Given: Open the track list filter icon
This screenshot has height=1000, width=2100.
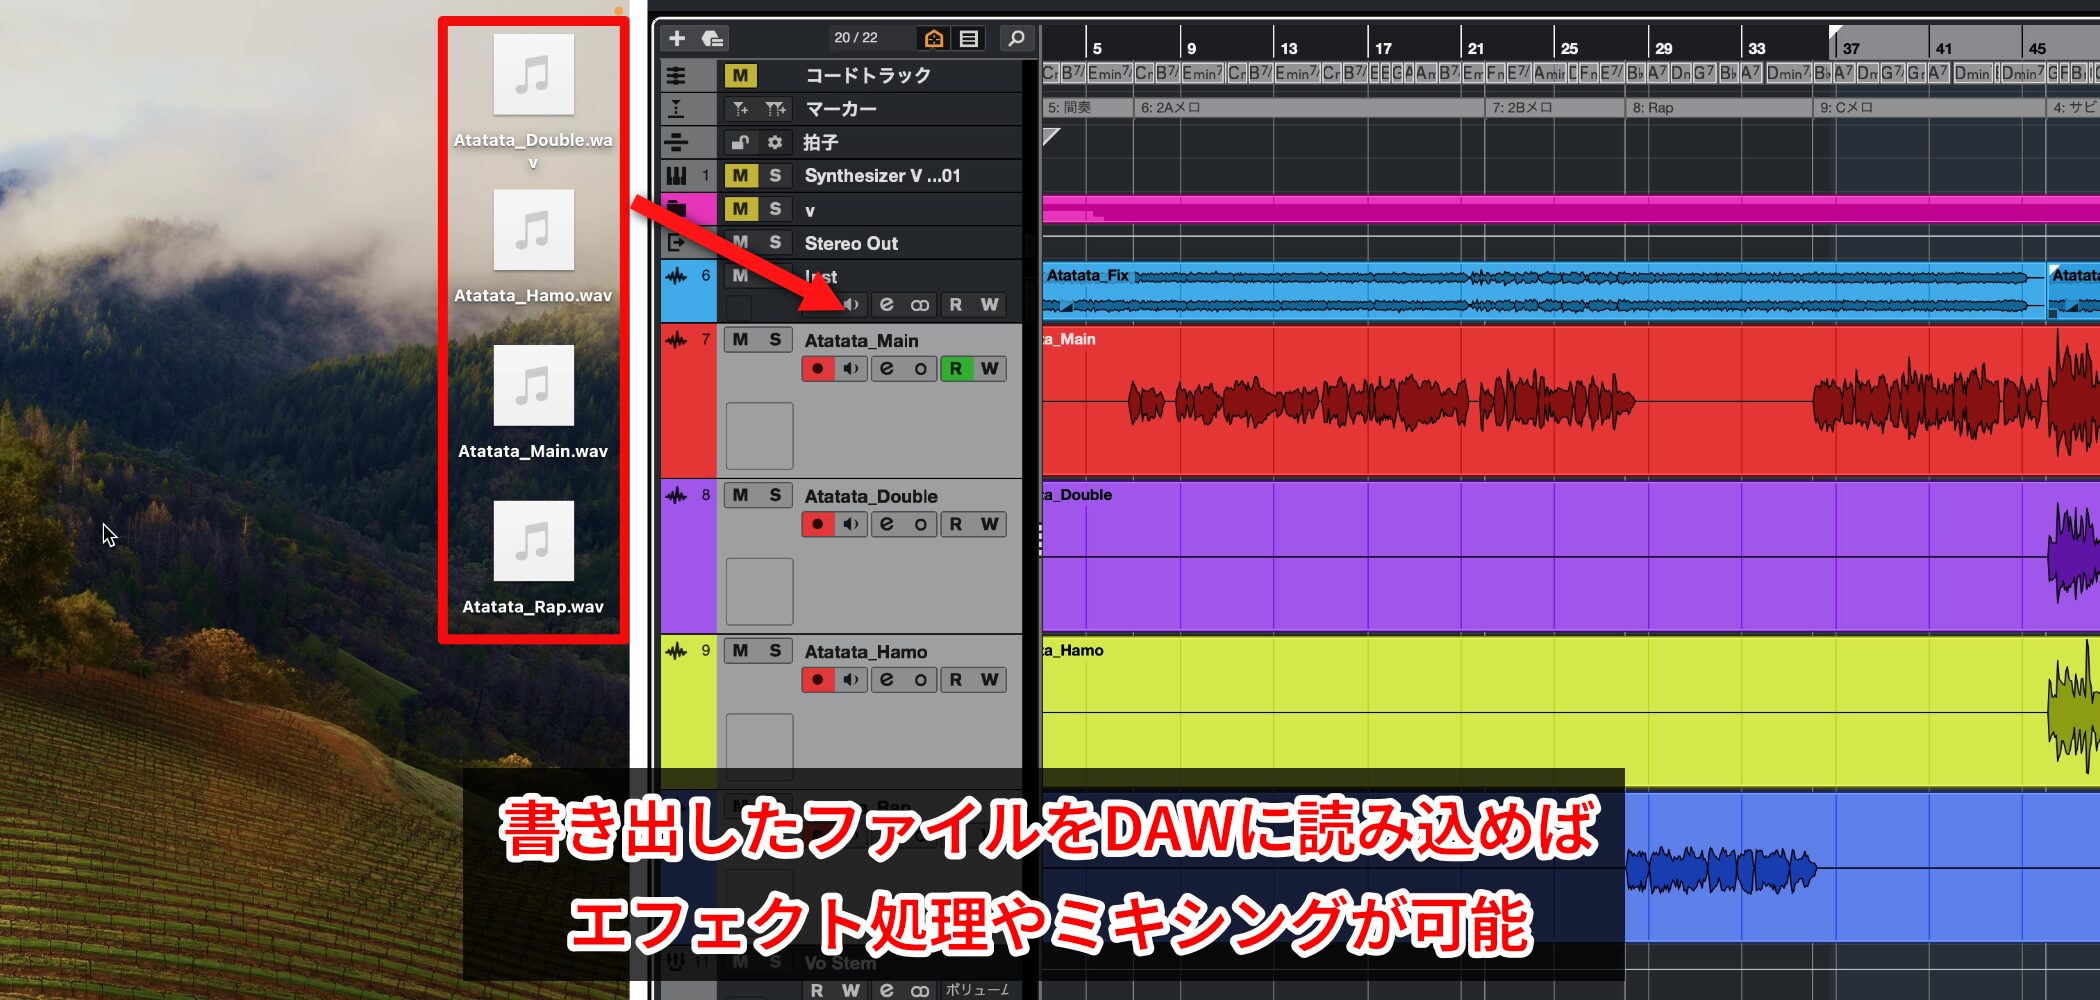Looking at the screenshot, I should pos(969,38).
